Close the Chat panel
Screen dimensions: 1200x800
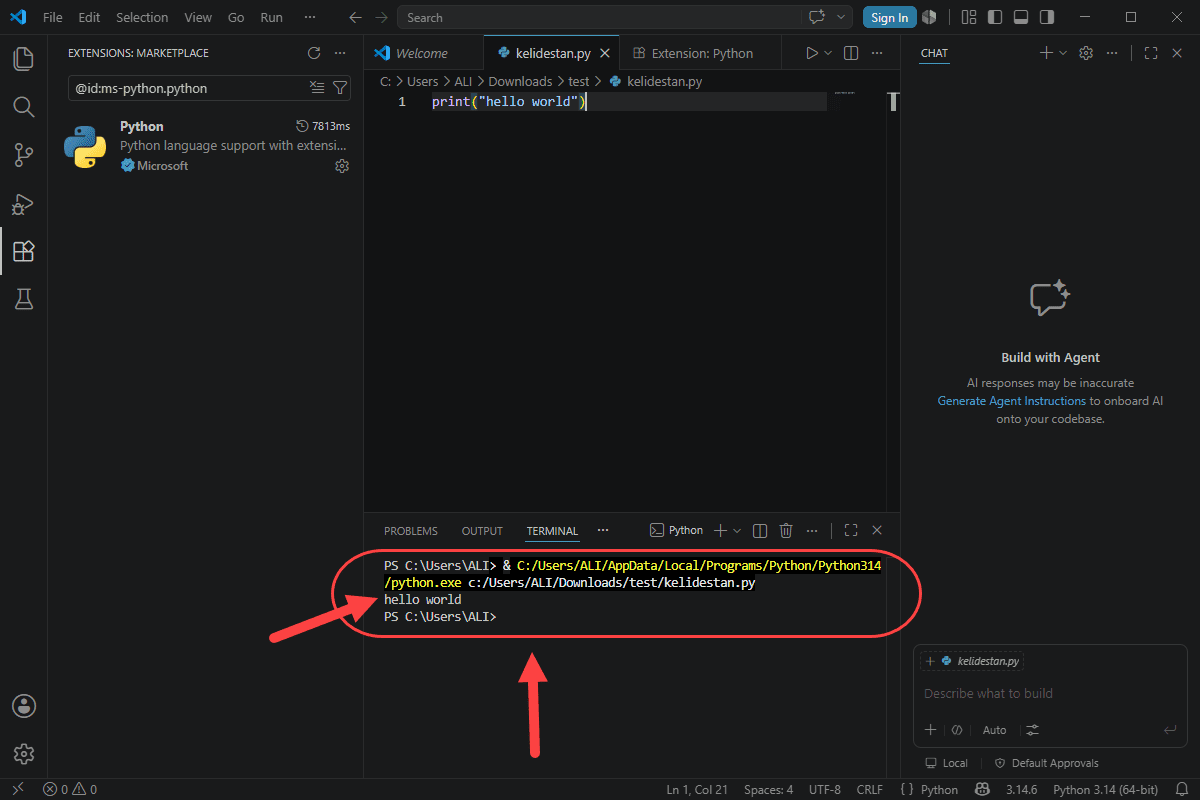tap(1177, 53)
